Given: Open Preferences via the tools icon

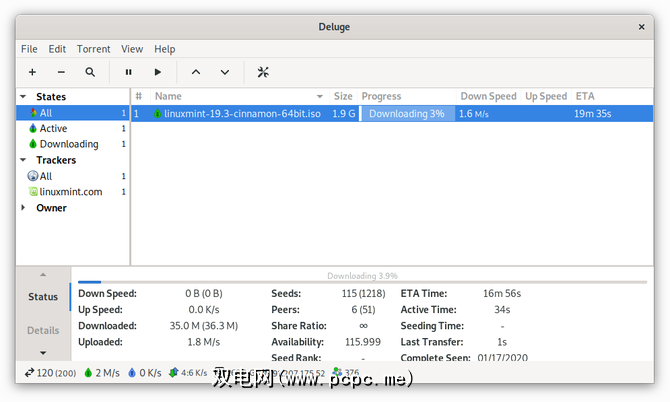Looking at the screenshot, I should [x=263, y=72].
